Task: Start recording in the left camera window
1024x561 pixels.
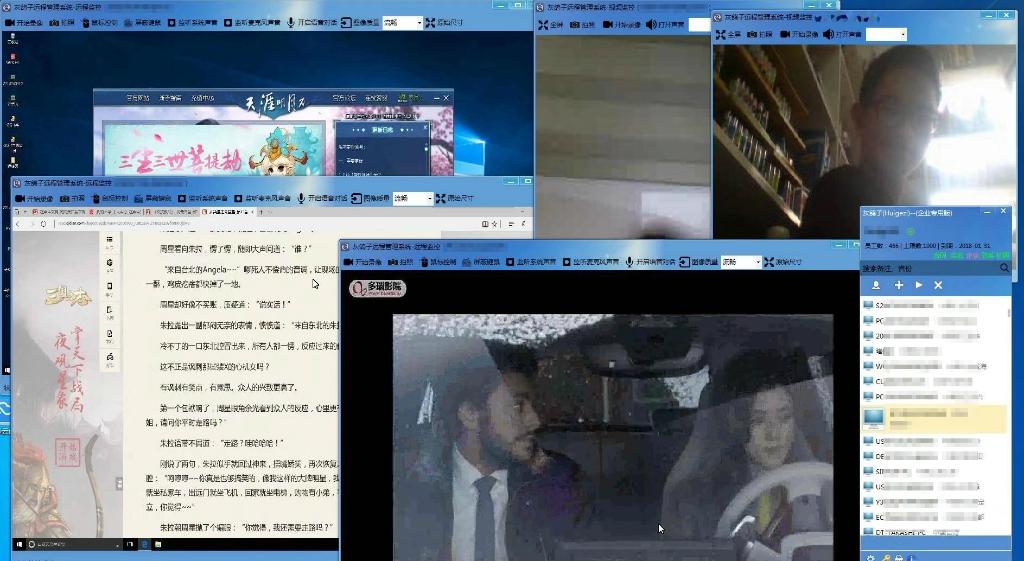Action: pos(621,25)
